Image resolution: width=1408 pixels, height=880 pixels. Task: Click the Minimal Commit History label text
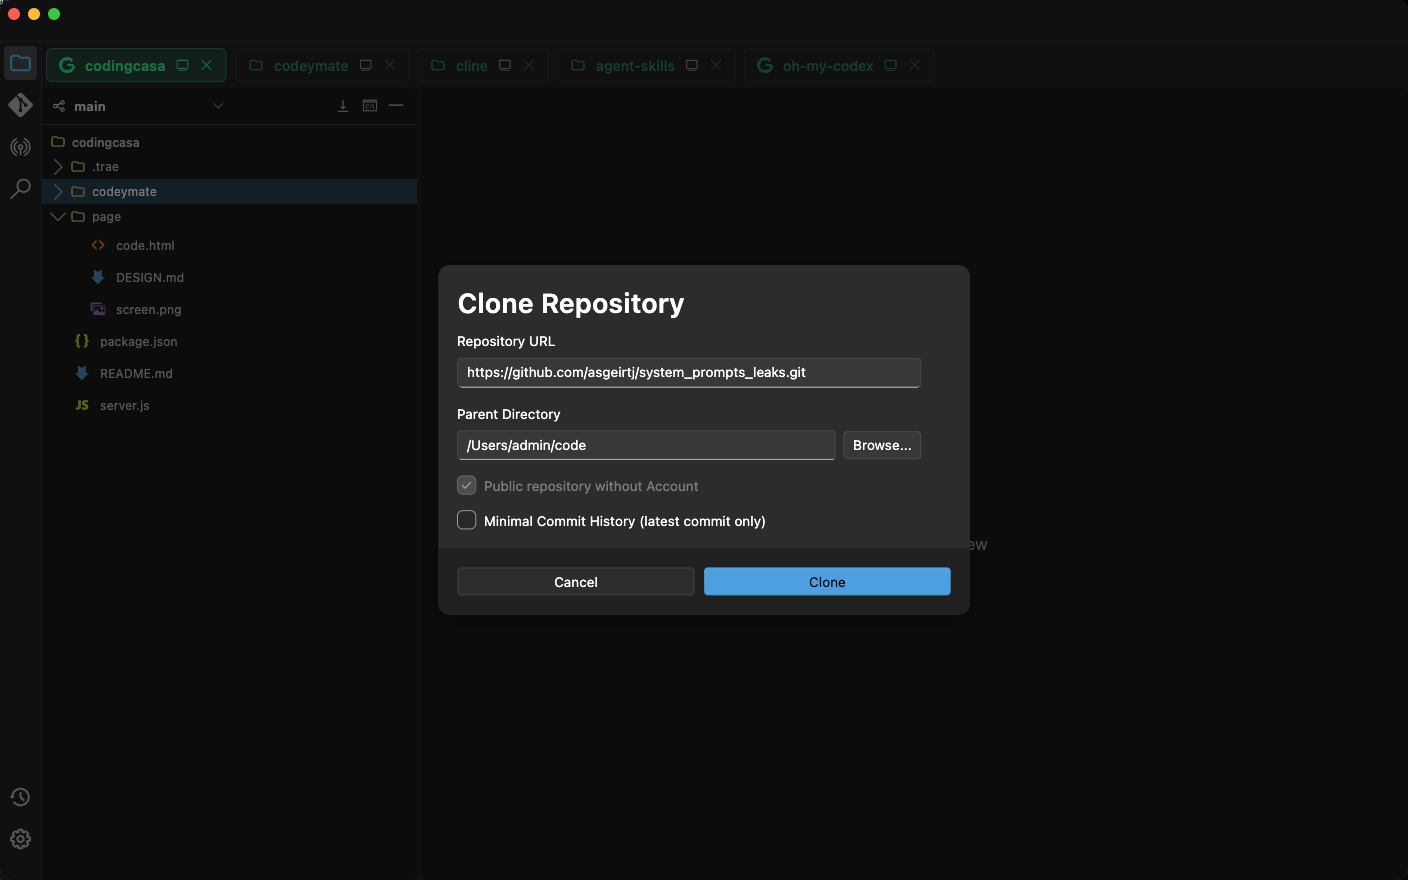[x=625, y=521]
